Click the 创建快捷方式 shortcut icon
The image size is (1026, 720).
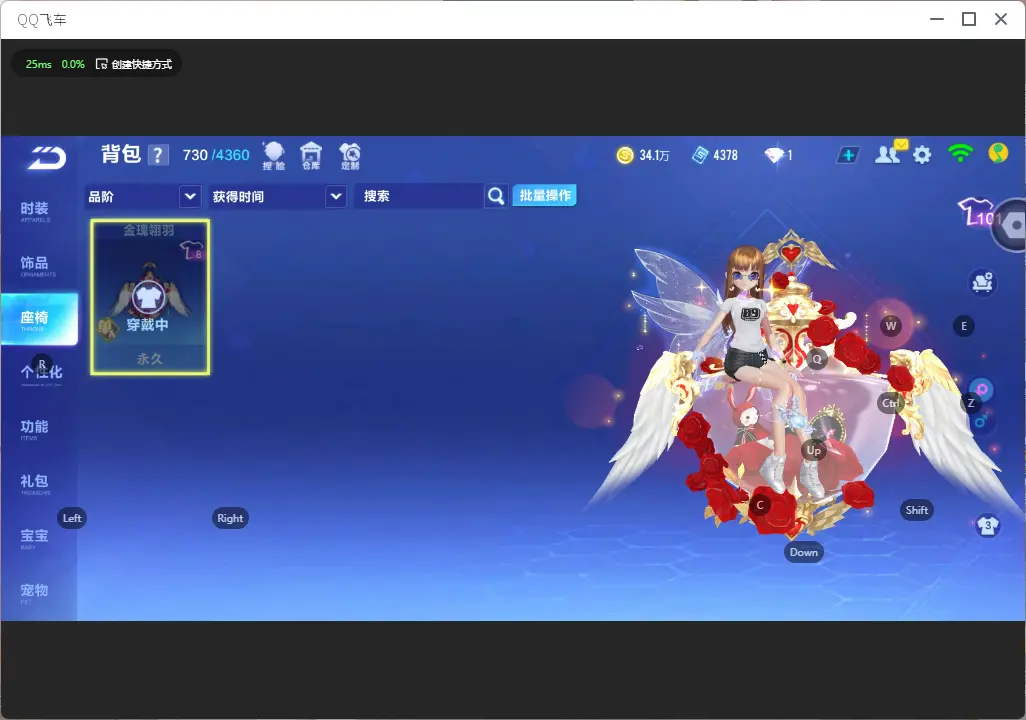click(101, 64)
